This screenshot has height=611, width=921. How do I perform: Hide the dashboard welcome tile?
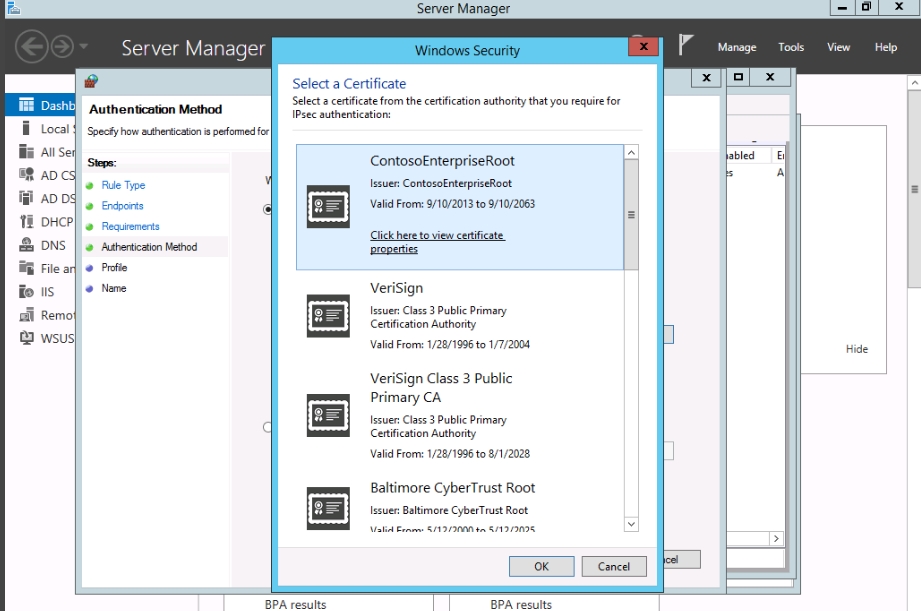[856, 349]
